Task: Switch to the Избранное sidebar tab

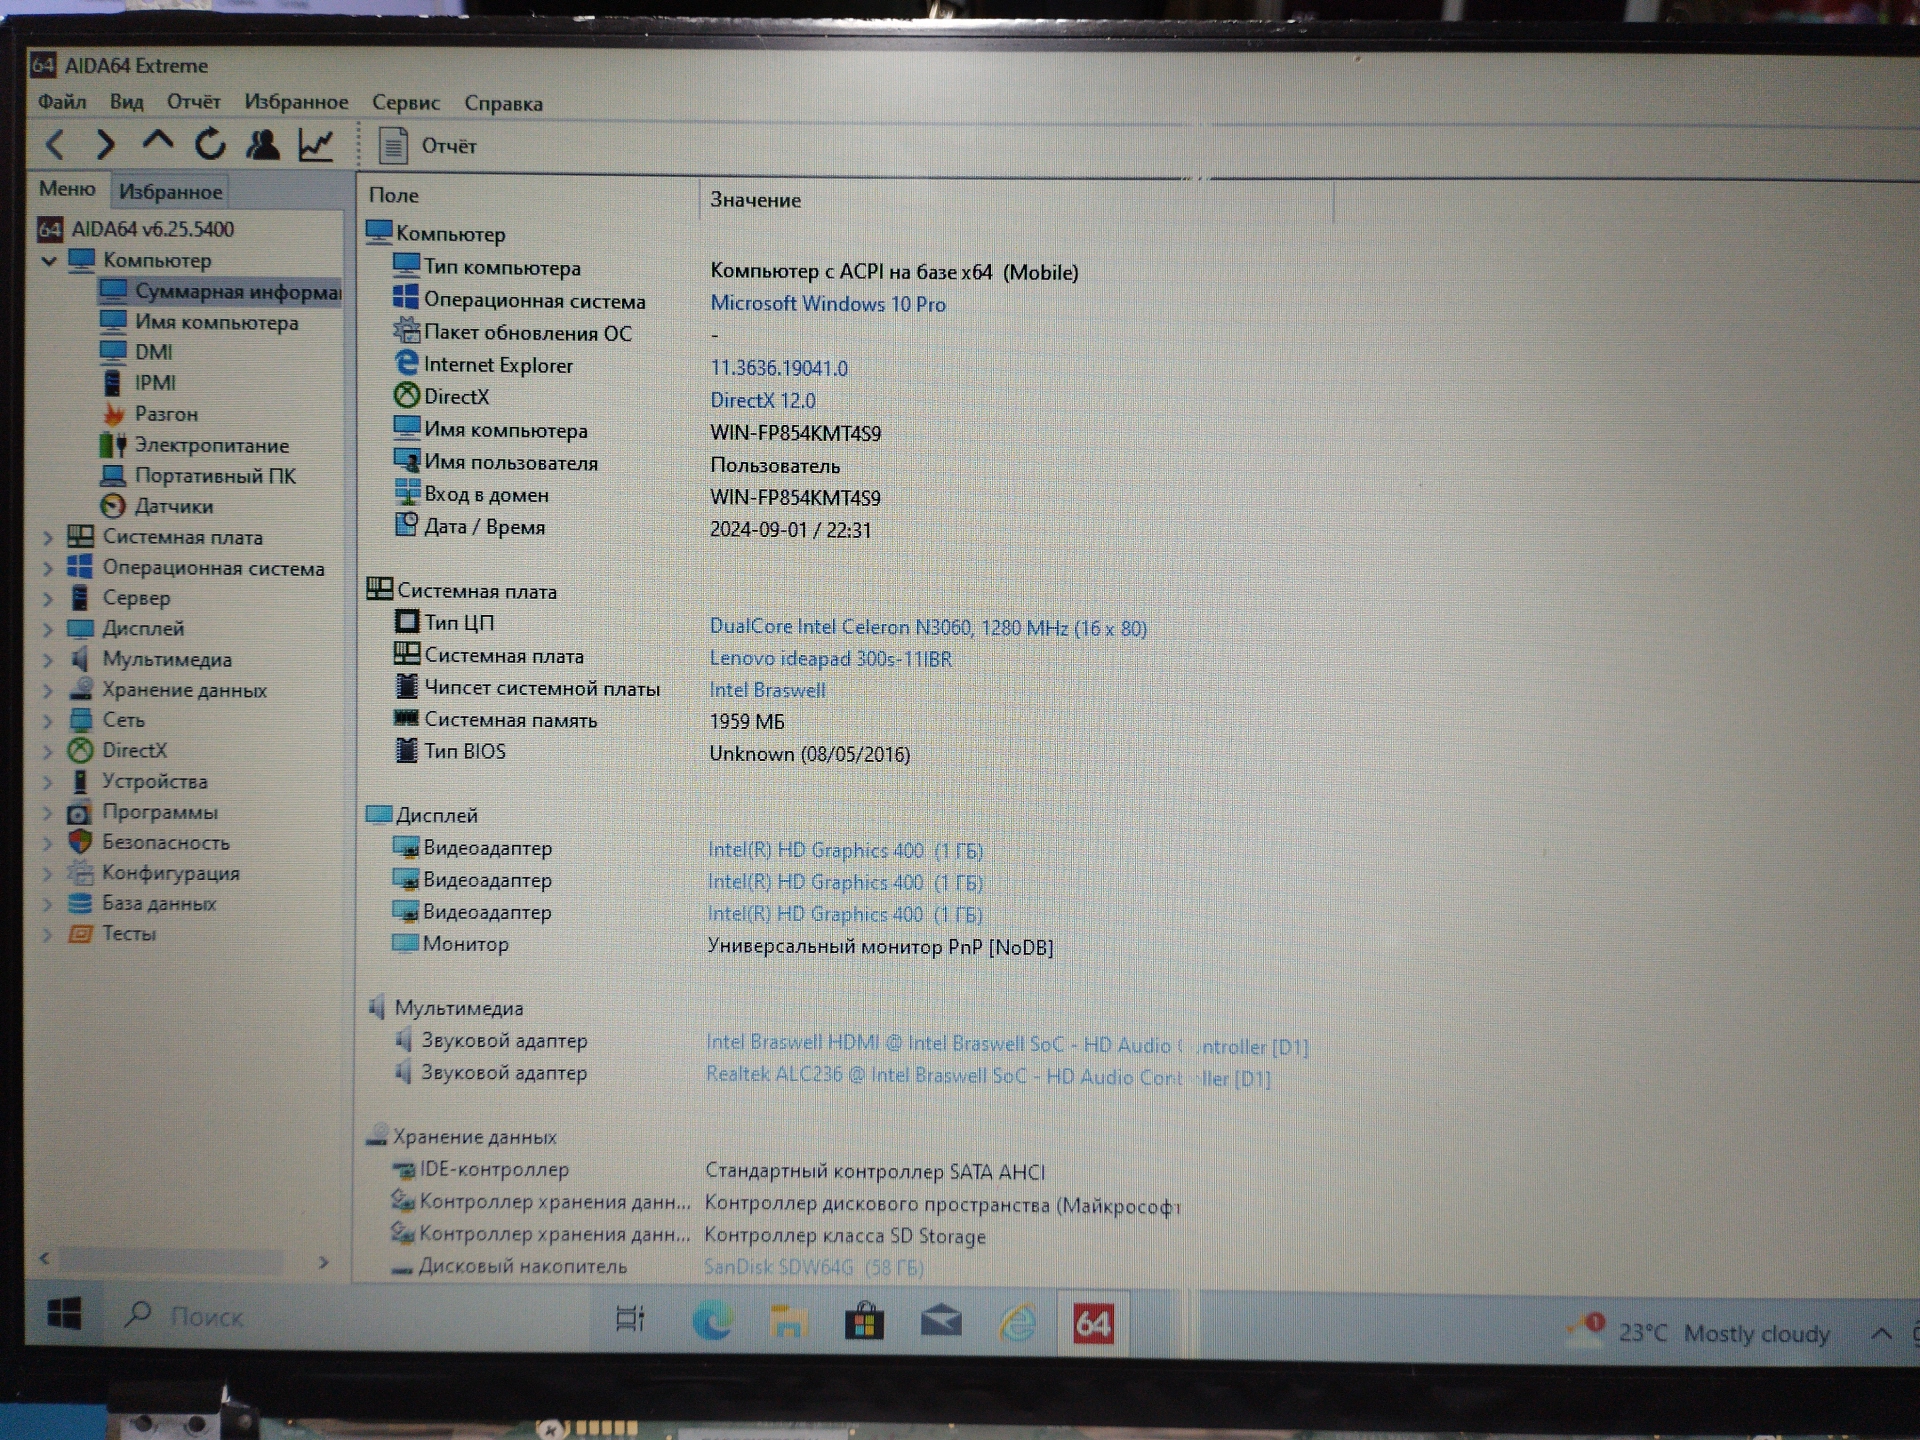Action: tap(170, 191)
